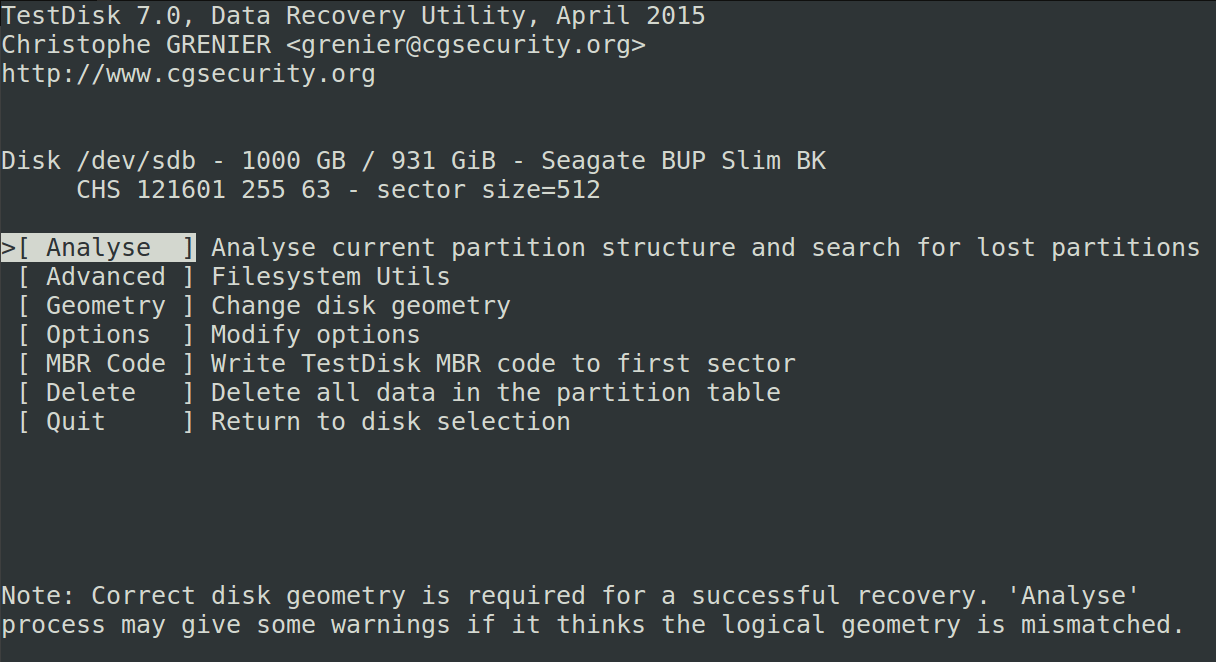Click 'Delete all data in the partition table'
Screen dimensions: 1216x662
[x=495, y=393]
